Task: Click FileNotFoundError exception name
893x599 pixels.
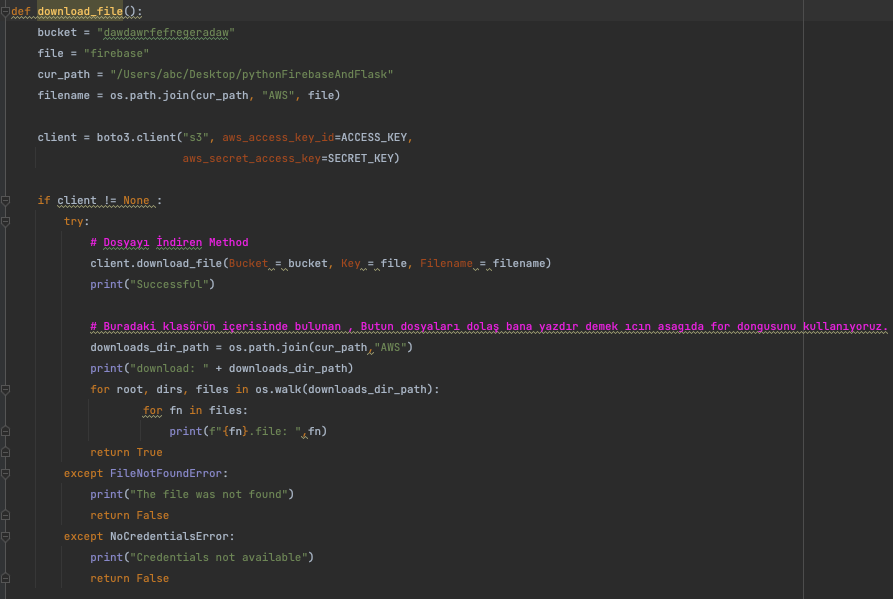Action: click(166, 473)
